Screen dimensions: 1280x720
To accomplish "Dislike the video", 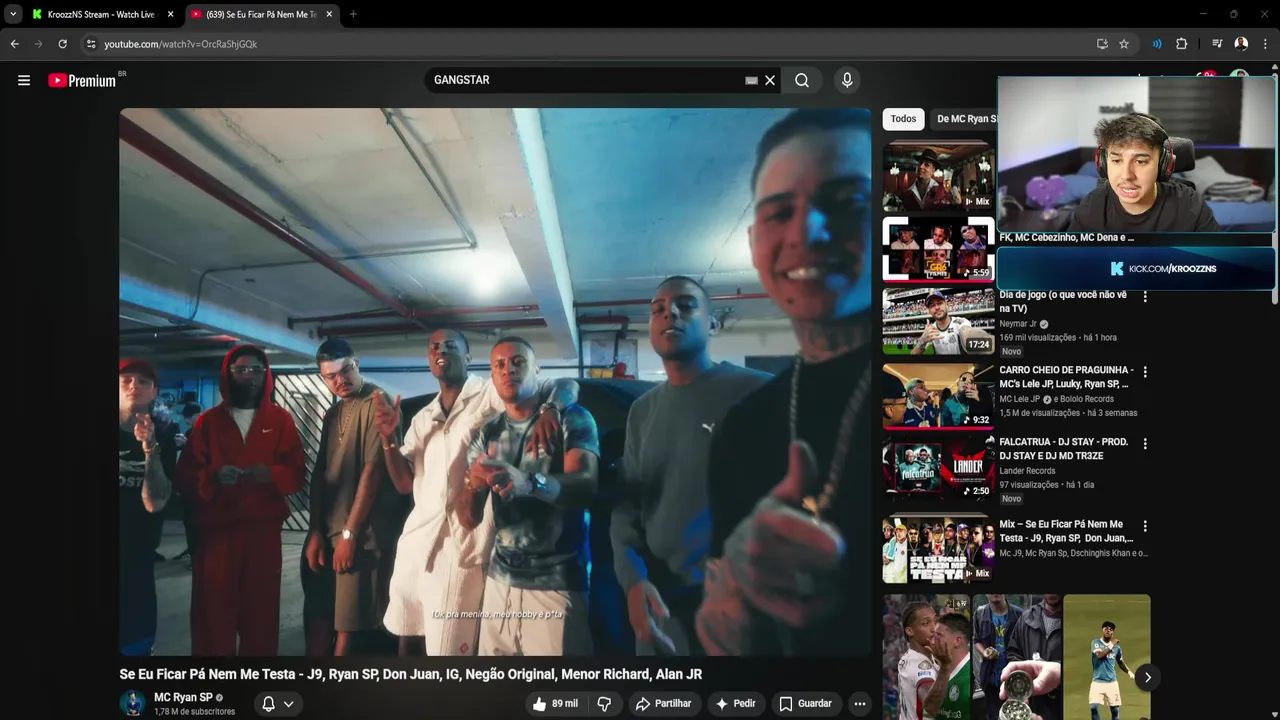I will [x=604, y=704].
